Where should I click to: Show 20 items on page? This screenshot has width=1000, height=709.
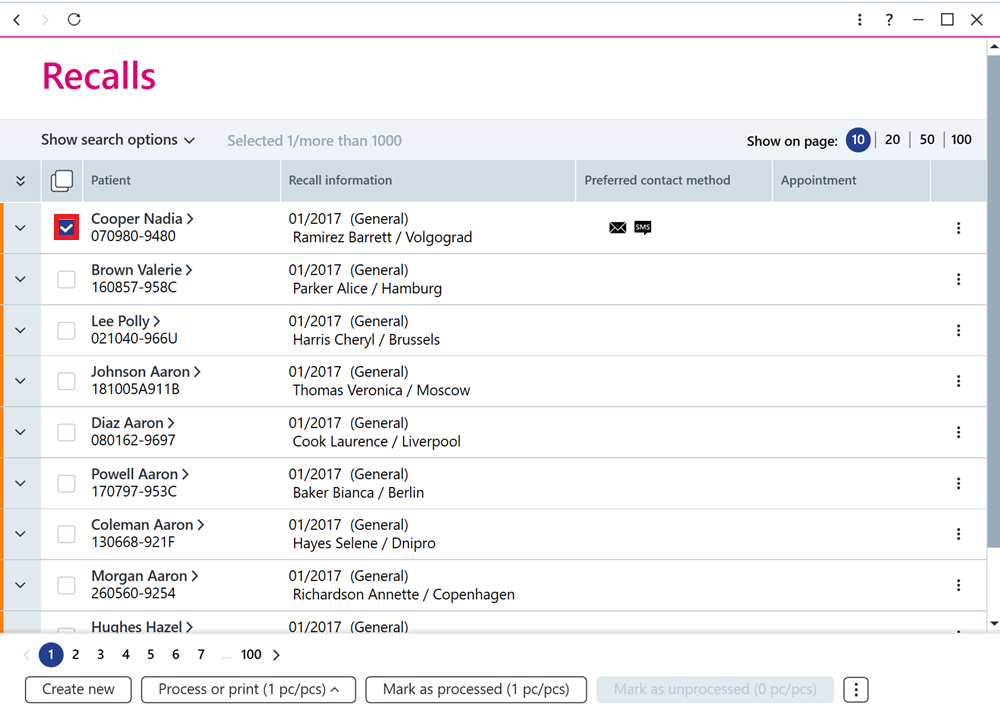coord(892,140)
